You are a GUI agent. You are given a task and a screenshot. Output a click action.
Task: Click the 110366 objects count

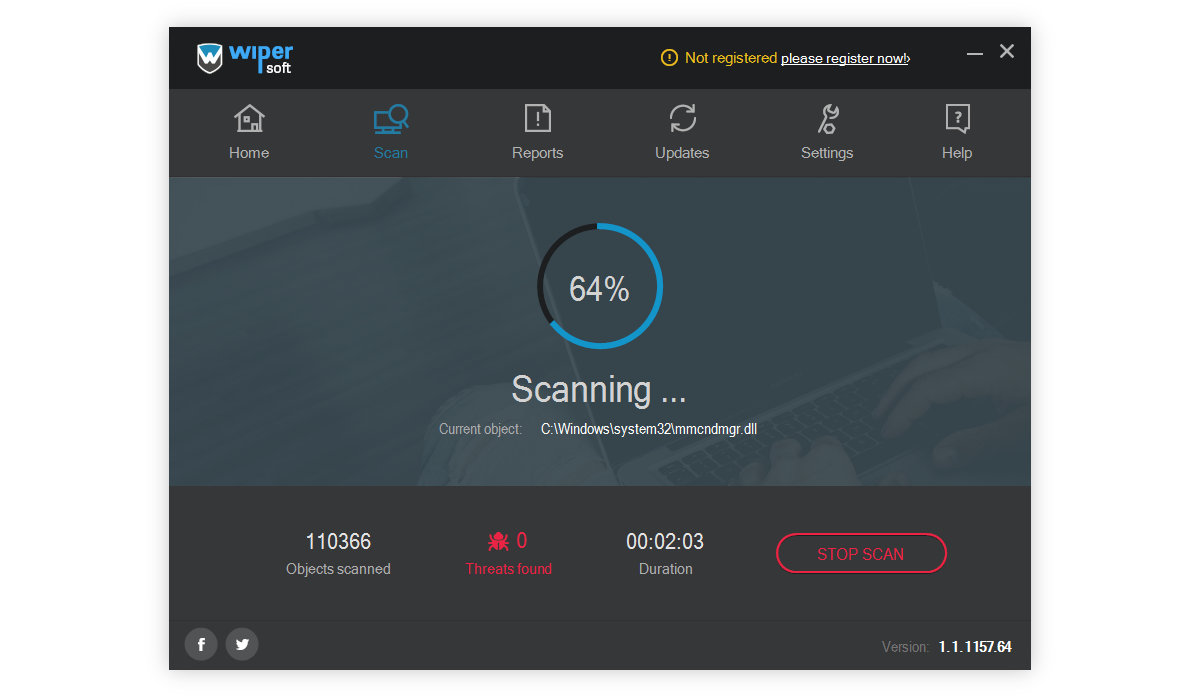point(338,542)
